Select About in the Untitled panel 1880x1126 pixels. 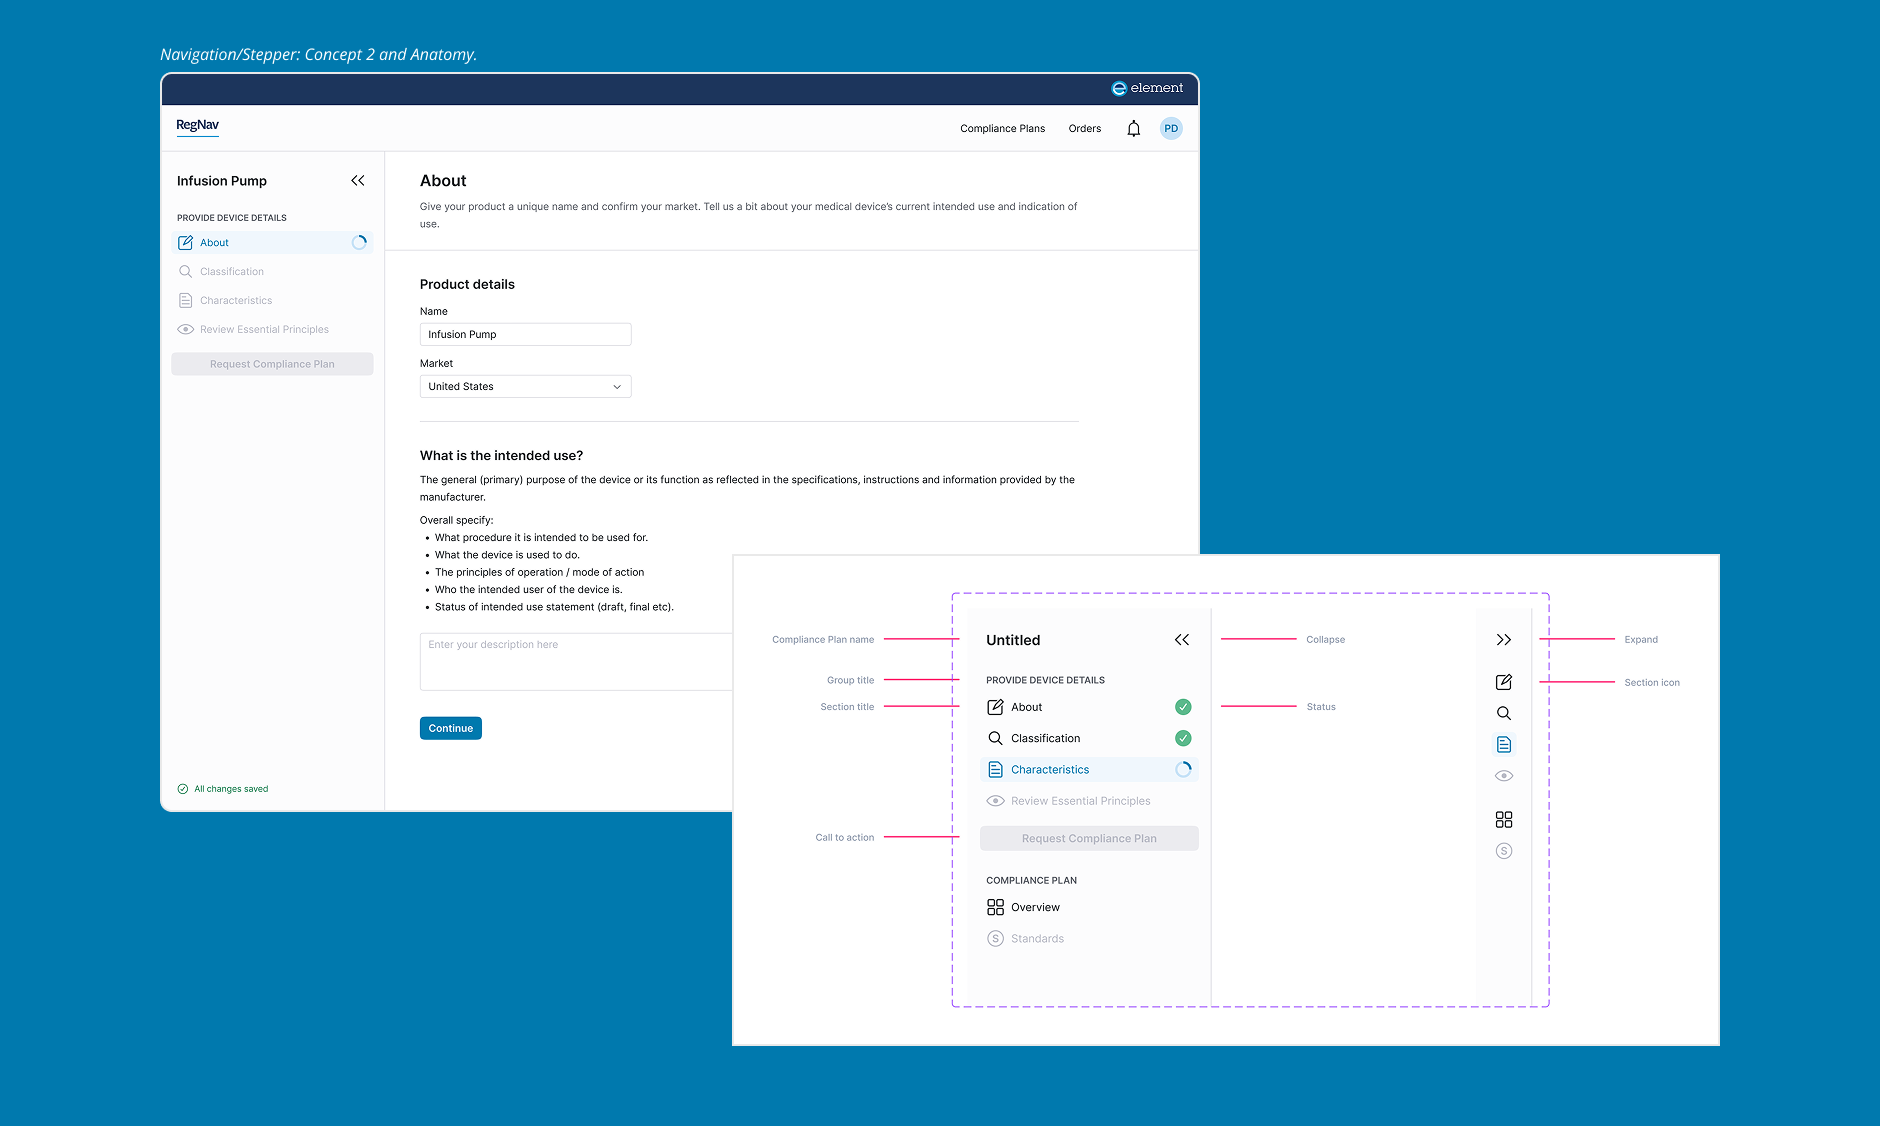[x=1089, y=707]
